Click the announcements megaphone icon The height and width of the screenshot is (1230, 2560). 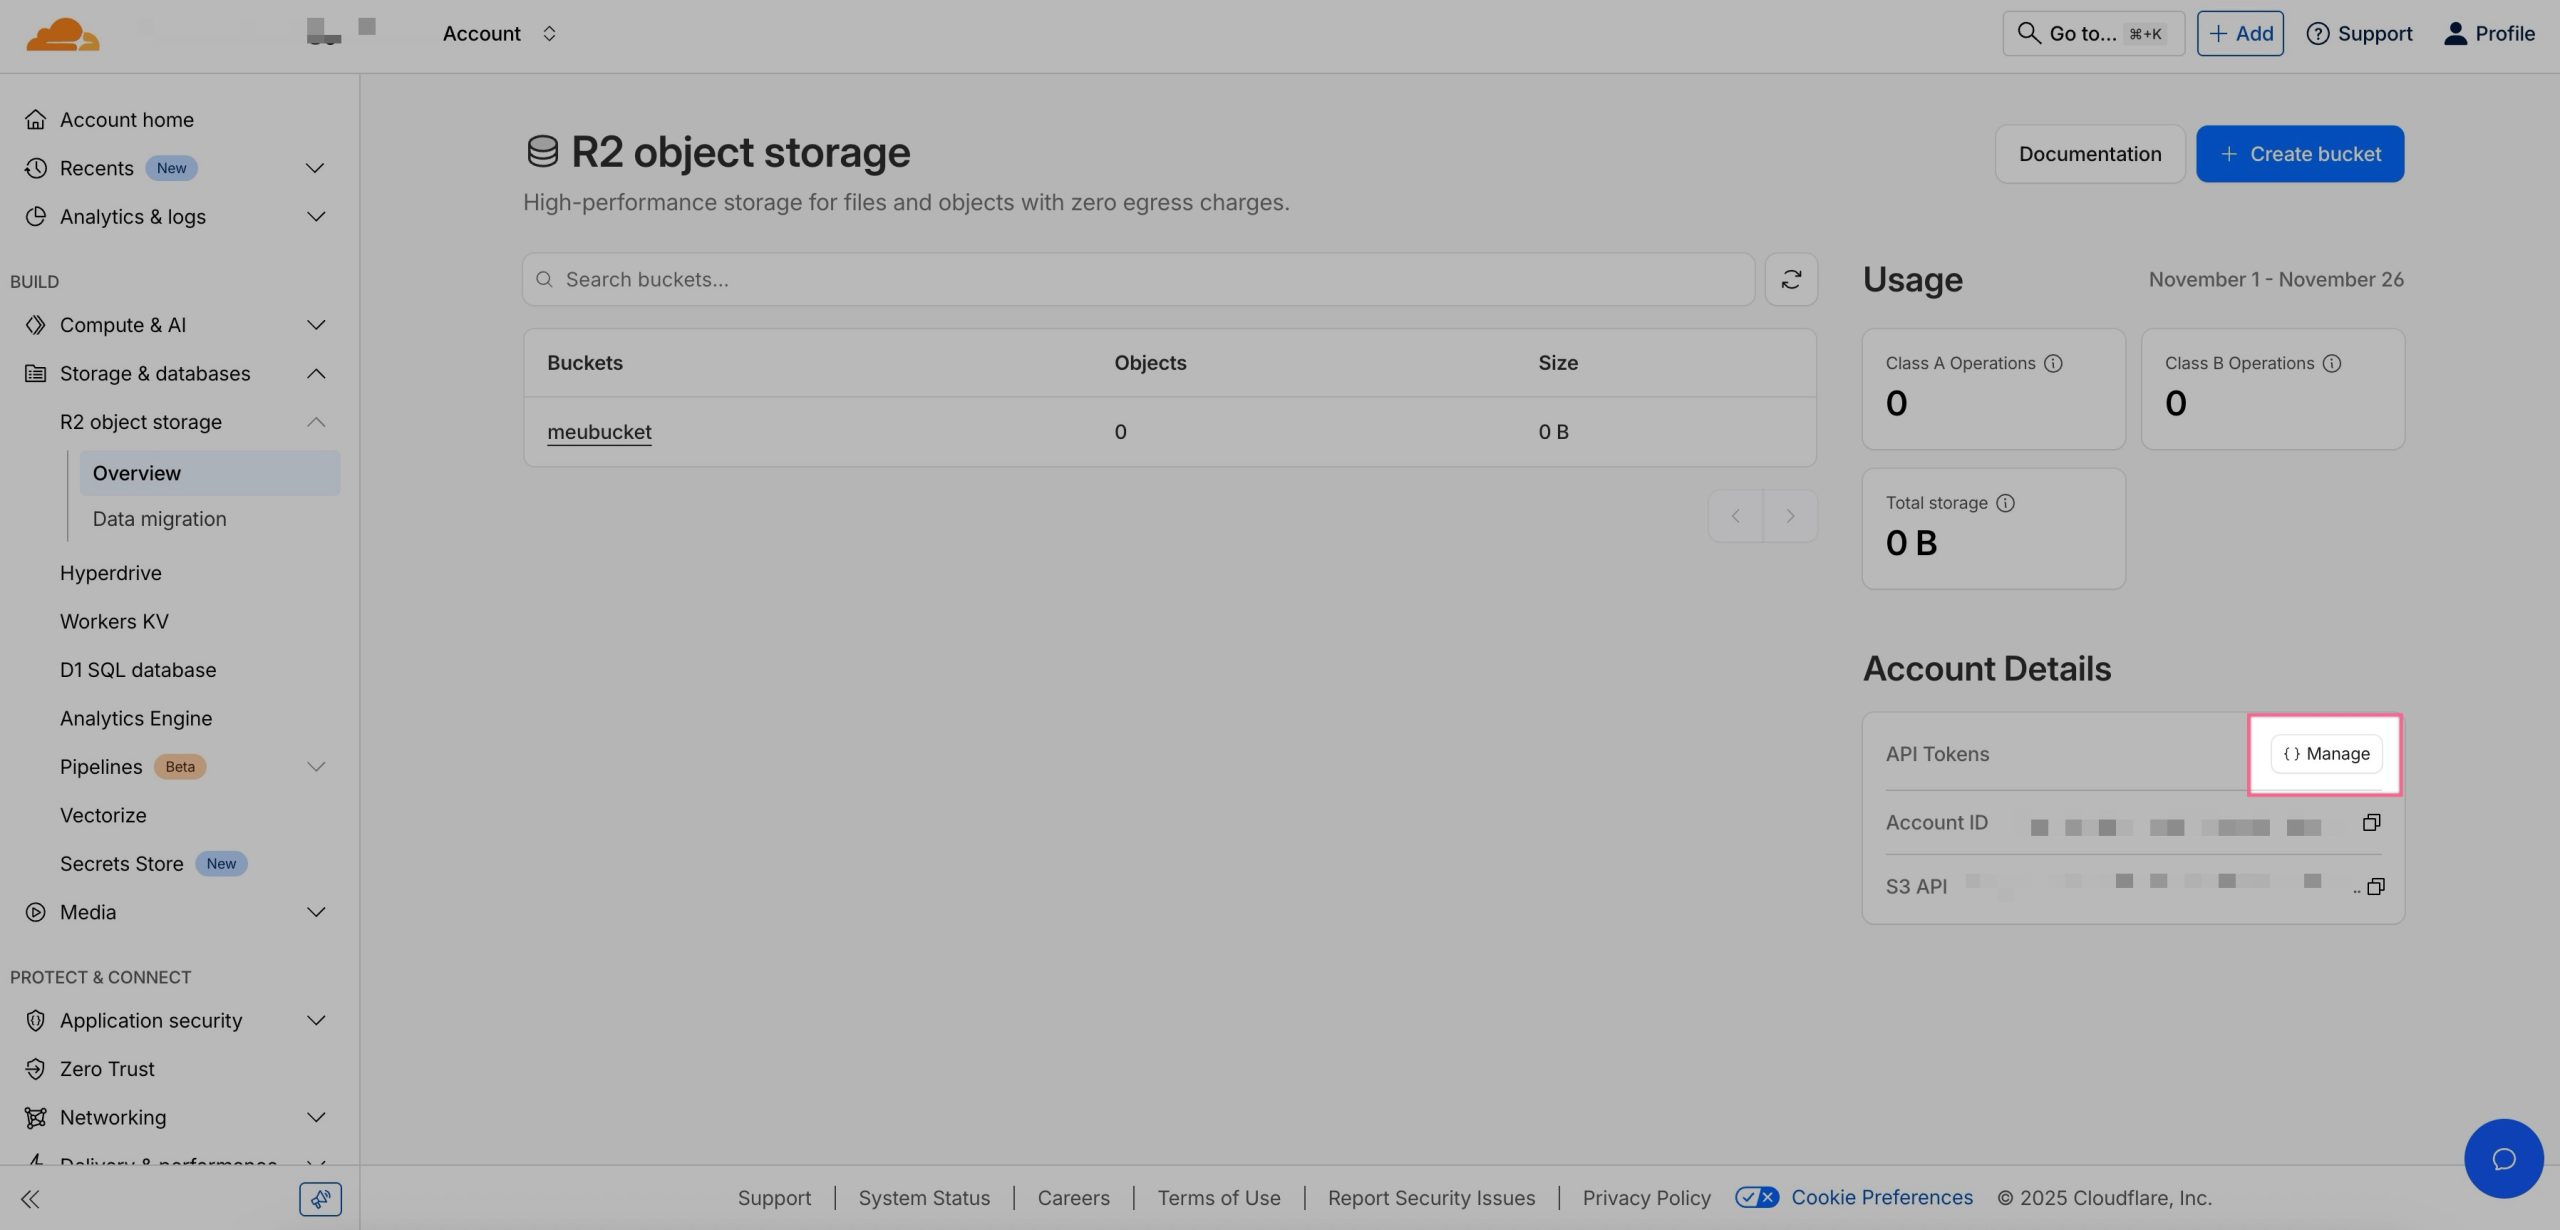[320, 1199]
